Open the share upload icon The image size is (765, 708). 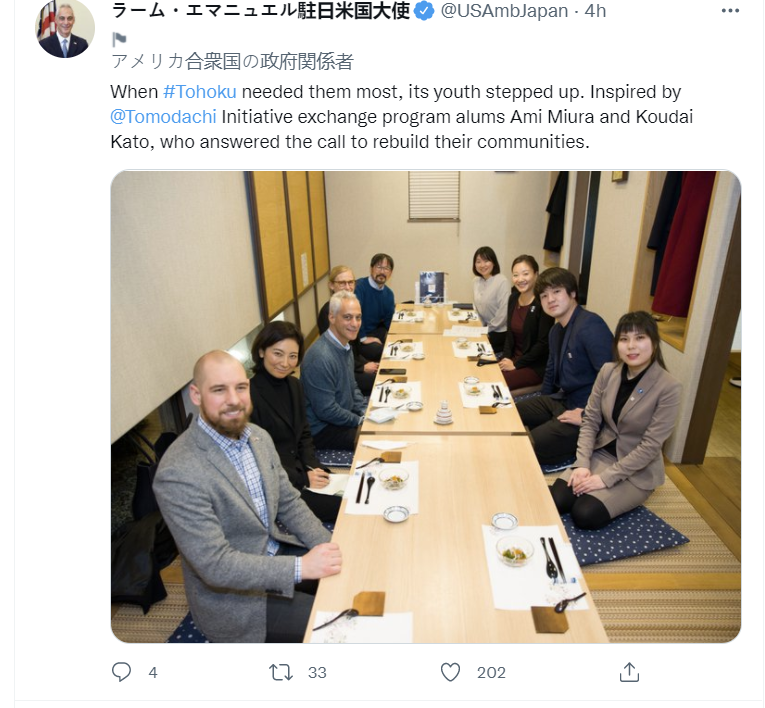pyautogui.click(x=629, y=672)
